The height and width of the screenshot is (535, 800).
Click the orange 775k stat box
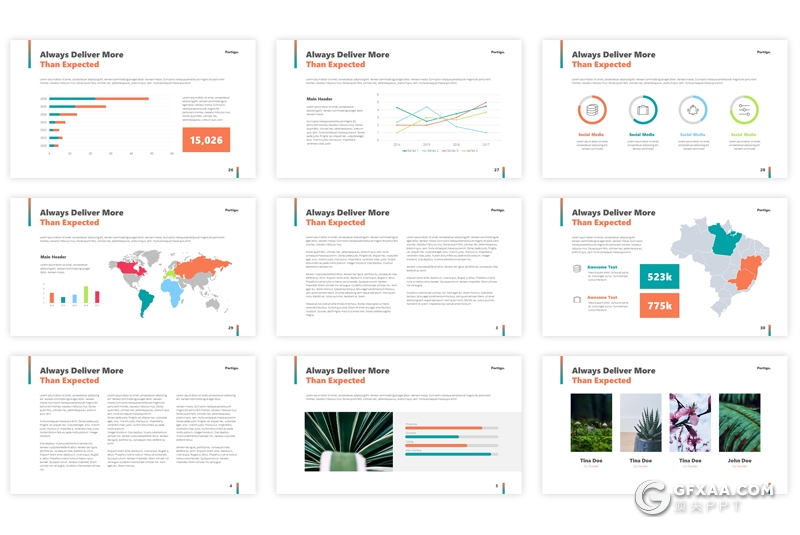(659, 306)
